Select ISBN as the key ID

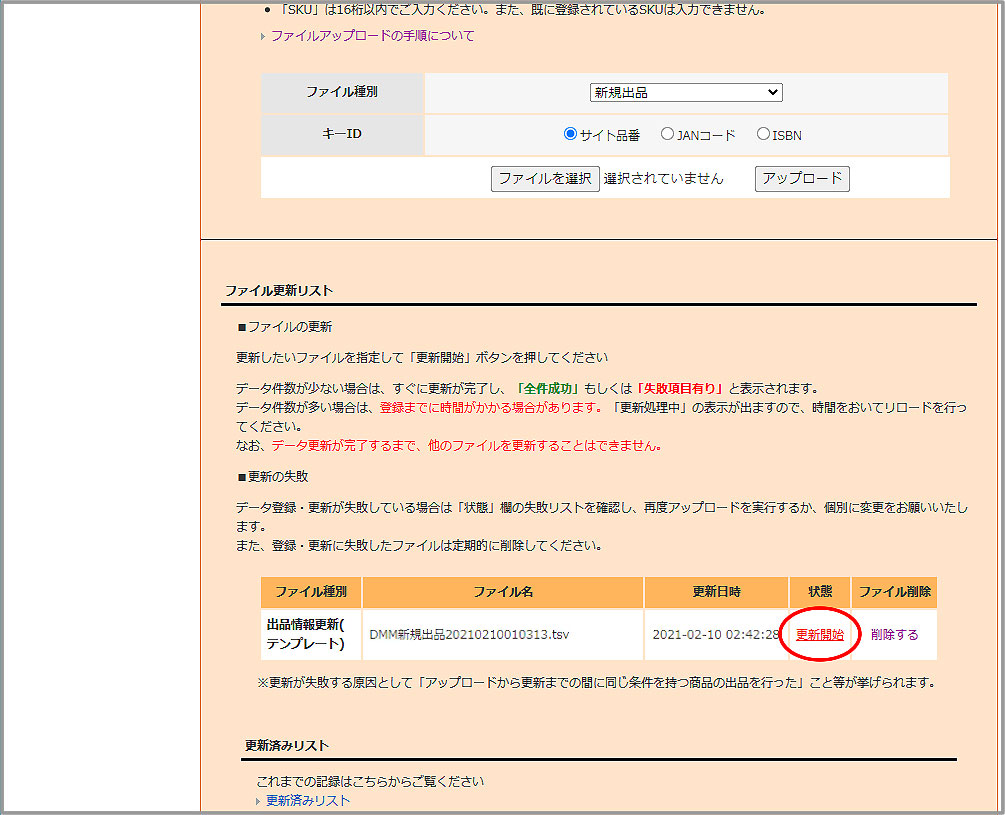(763, 134)
